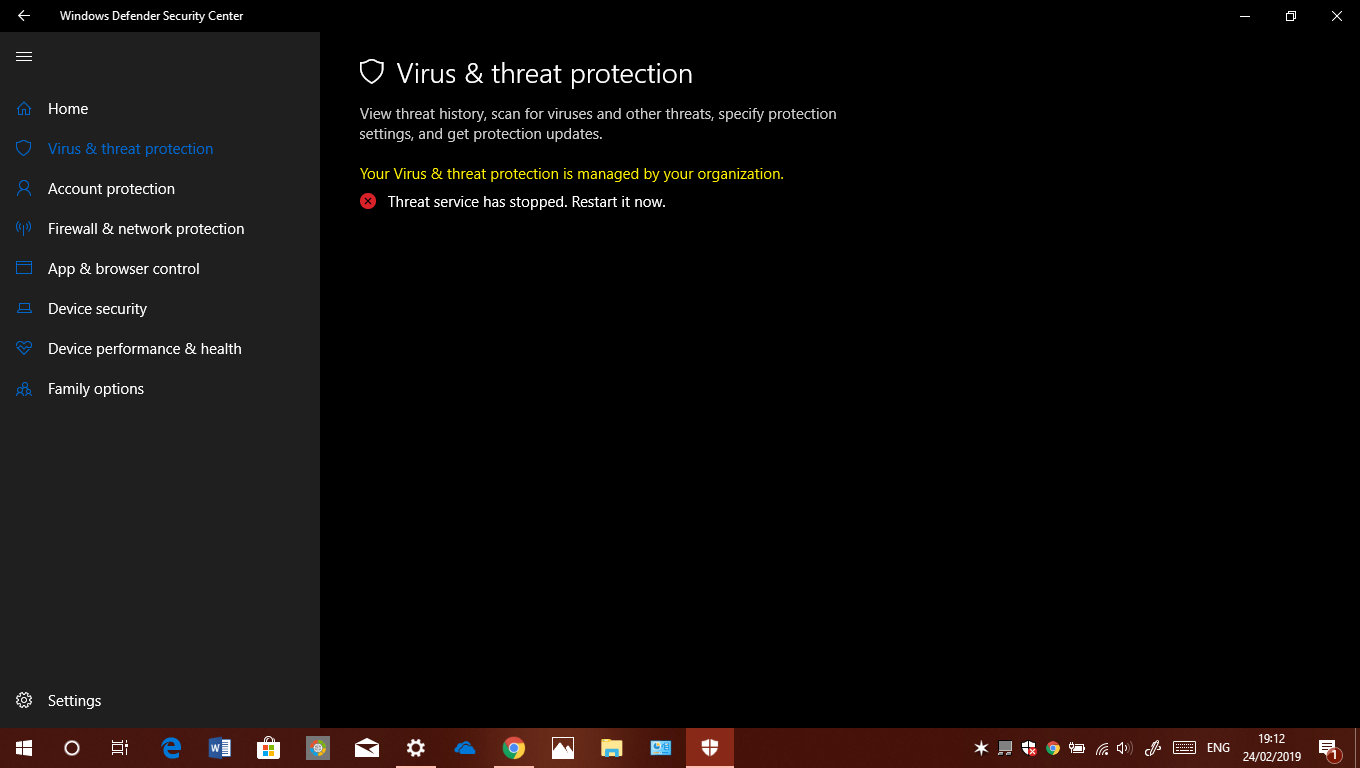1360x768 pixels.
Task: Open the Photos app from taskbar
Action: (x=563, y=748)
